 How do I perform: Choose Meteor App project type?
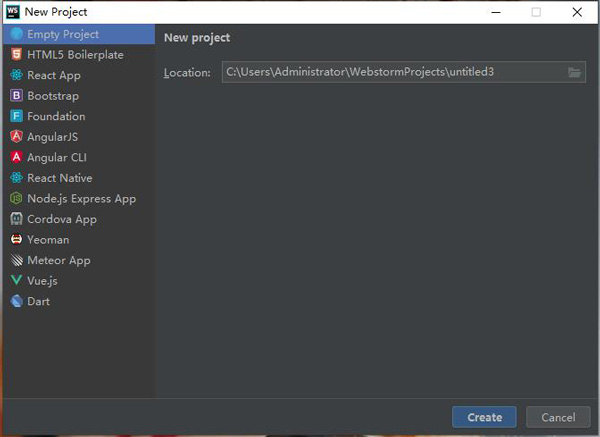coord(79,260)
